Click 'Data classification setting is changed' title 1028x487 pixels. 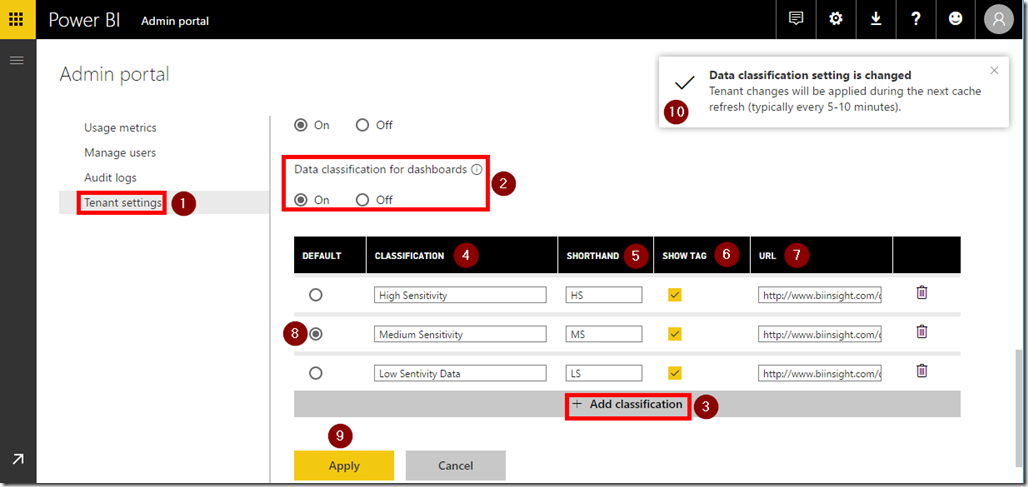(810, 75)
